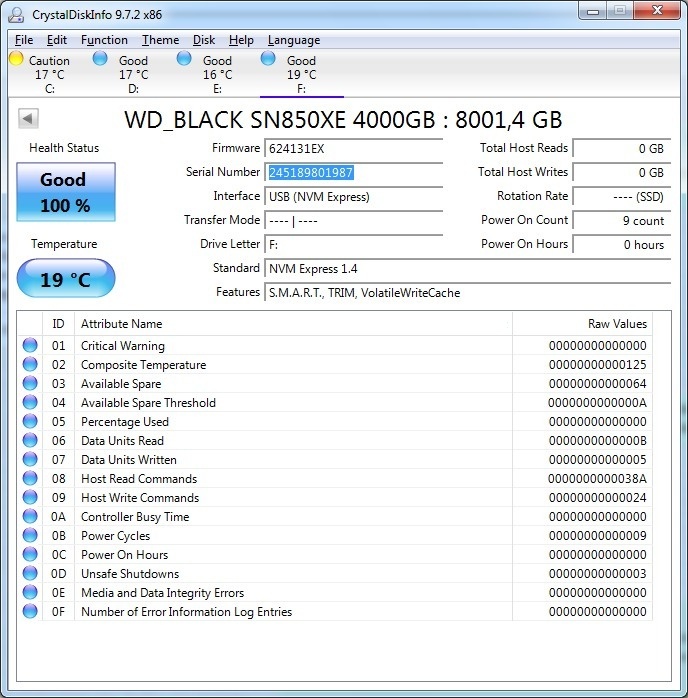Click the Power On Count value 9 count
This screenshot has width=688, height=698.
point(622,220)
